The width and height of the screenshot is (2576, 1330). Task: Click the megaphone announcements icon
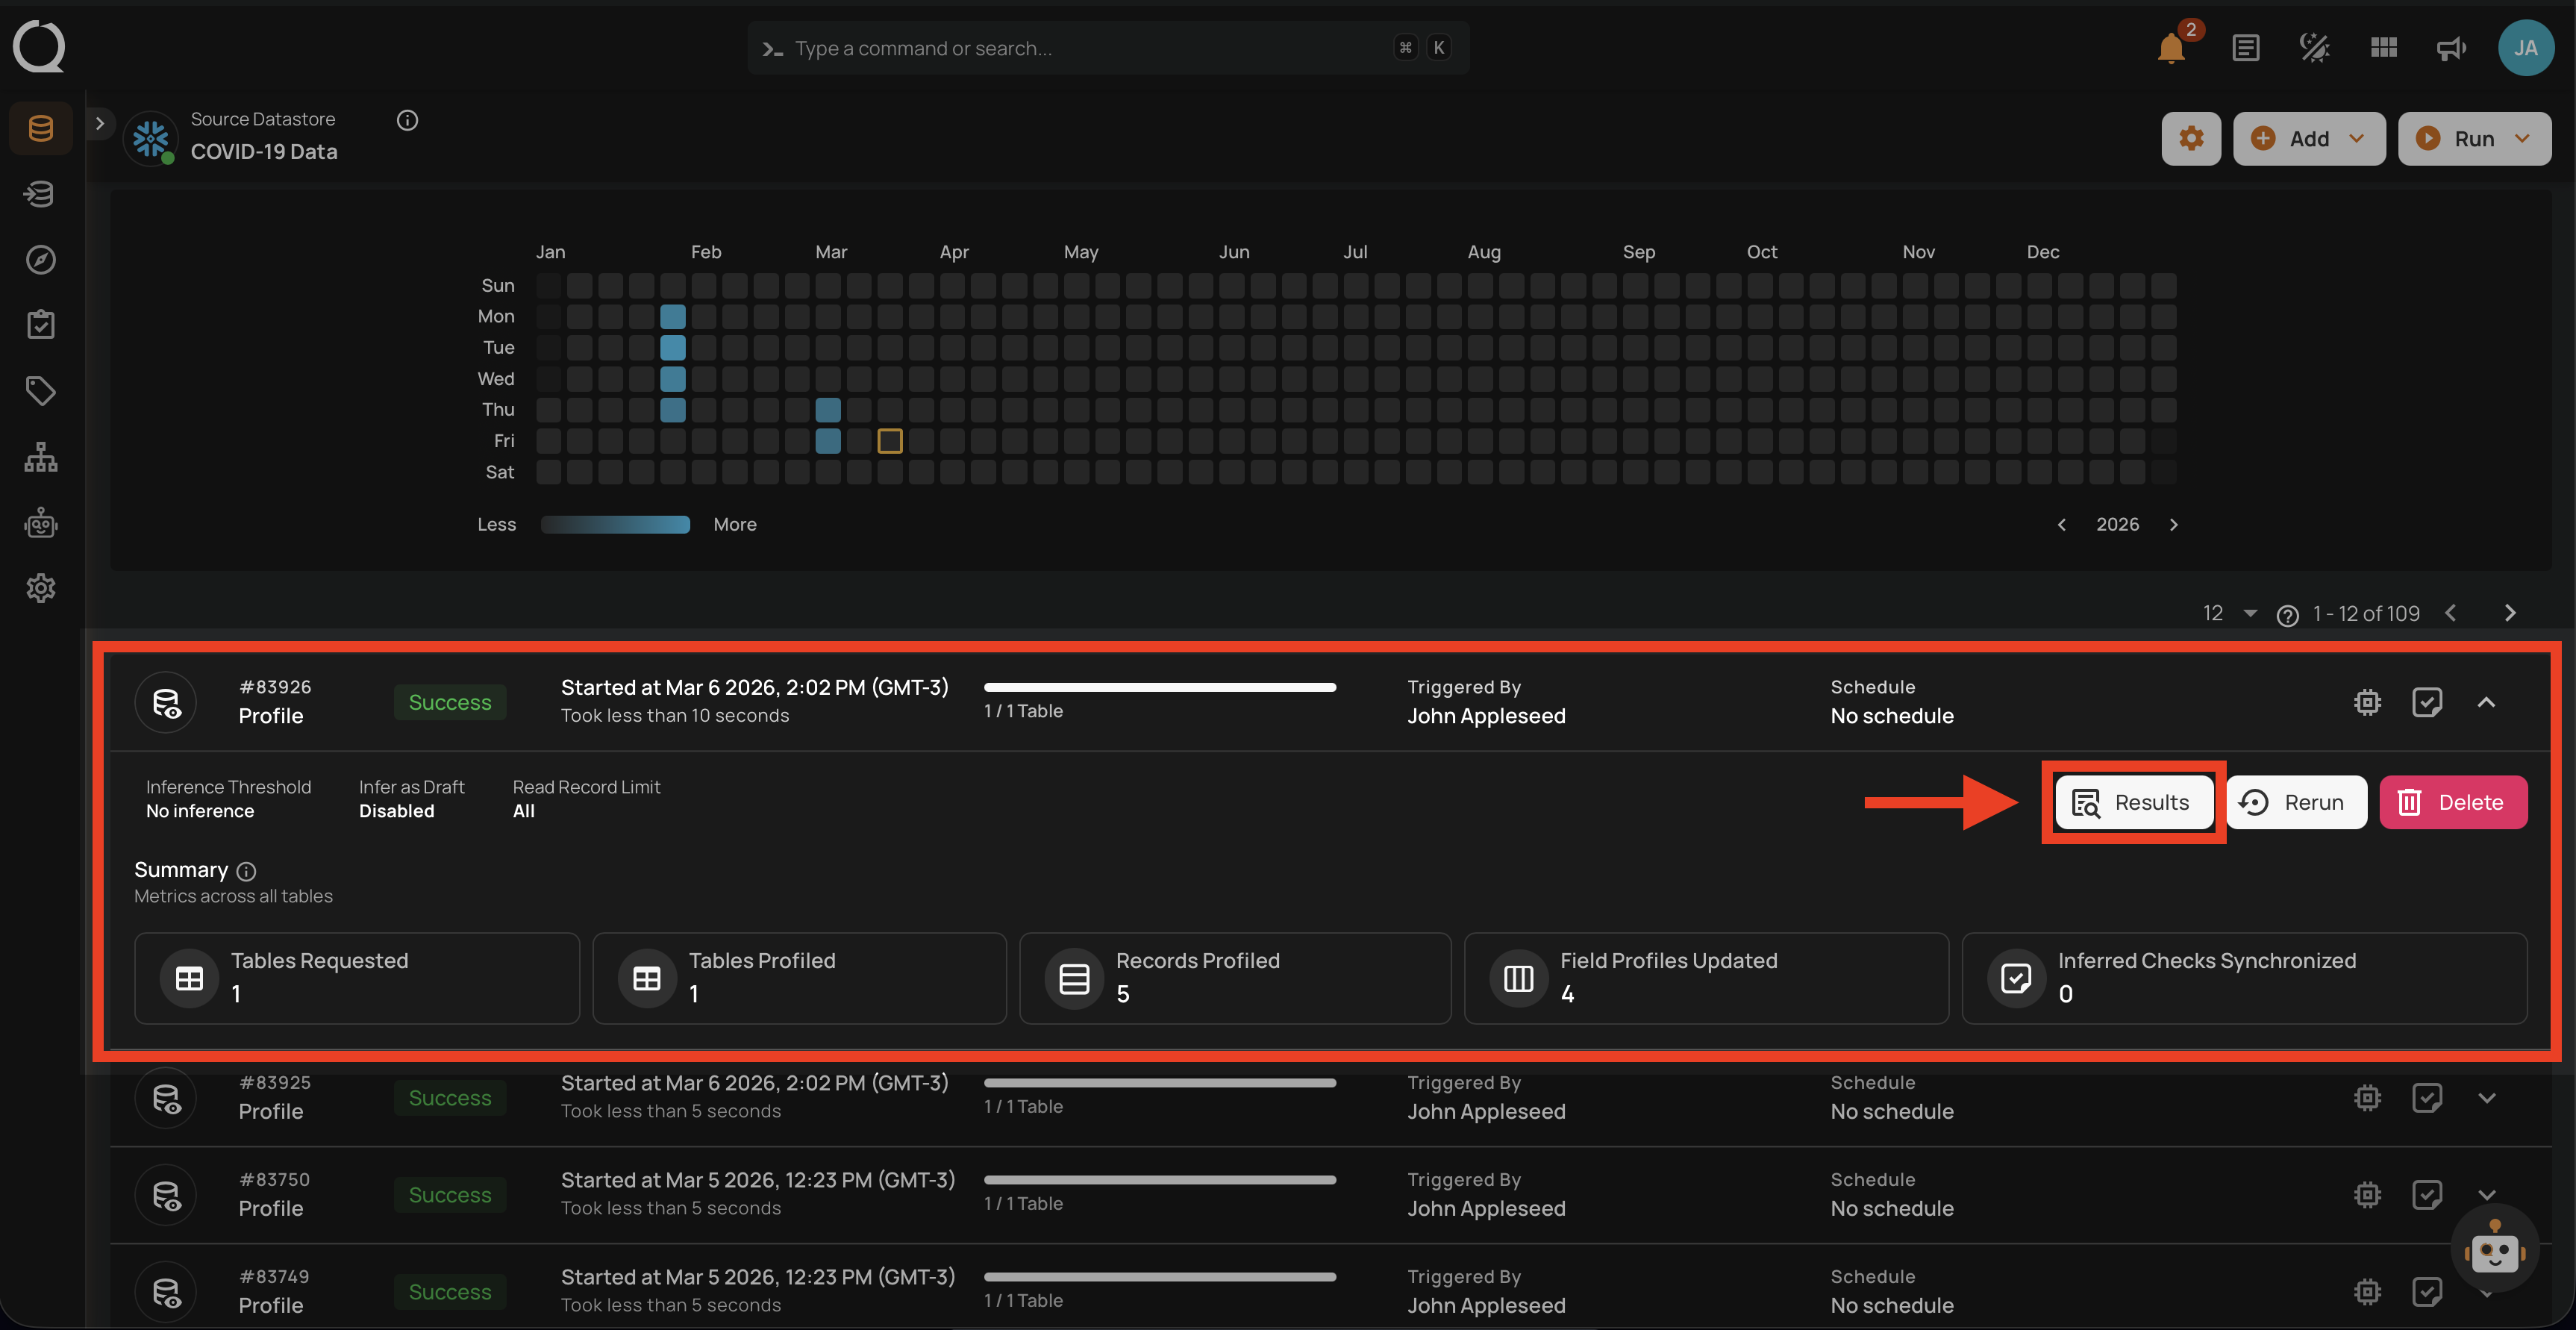click(x=2450, y=47)
